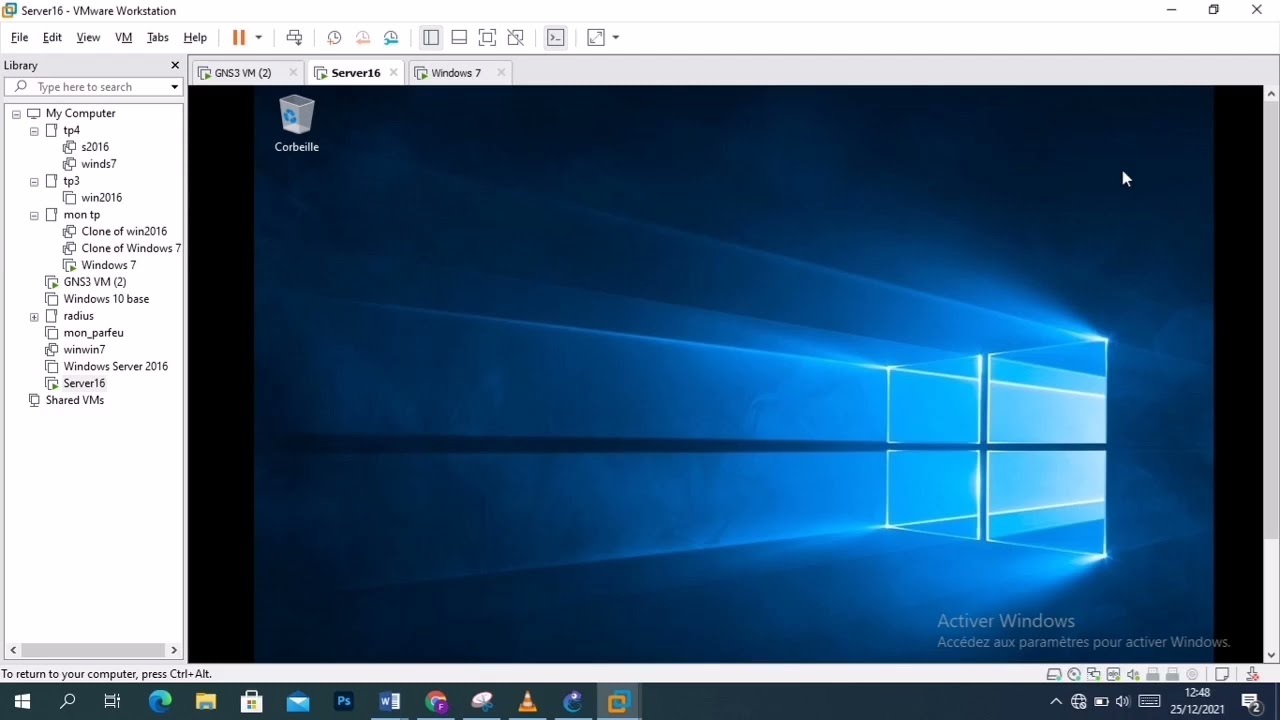Viewport: 1280px width, 720px height.
Task: Open VLC media player from taskbar
Action: [x=527, y=702]
